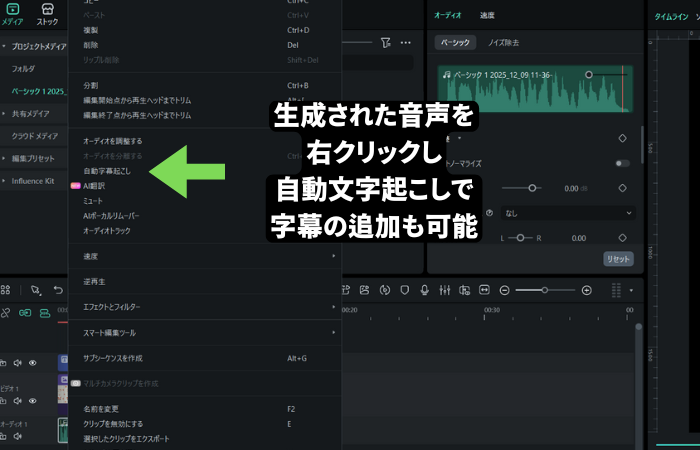Screen dimensions: 700x450
Task: Open the タイムライン tab on the right
Action: click(x=671, y=17)
